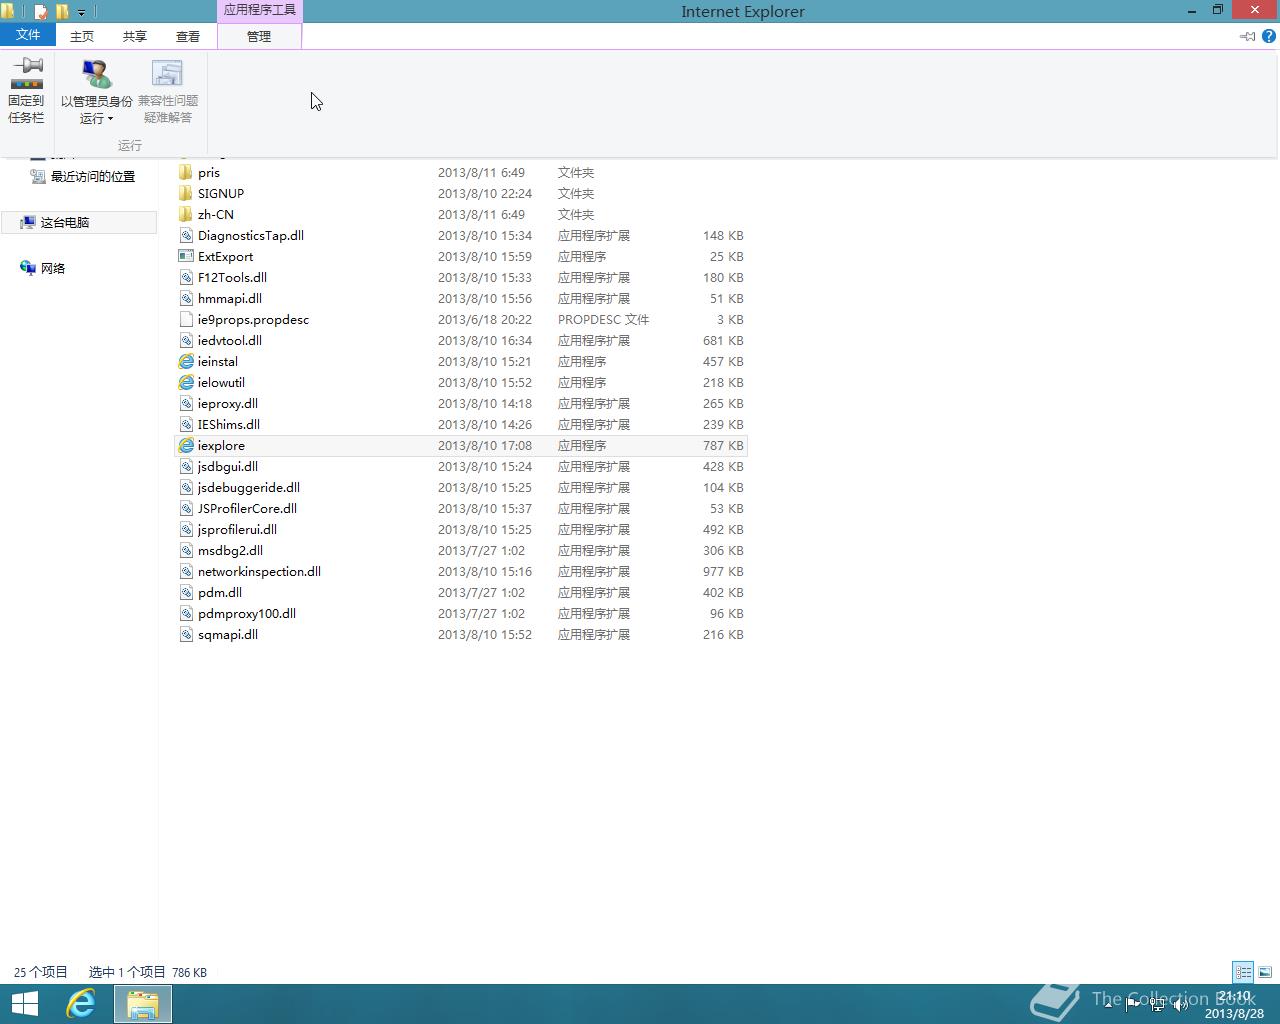Select the pris folder icon
This screenshot has height=1024, width=1280.
[186, 172]
